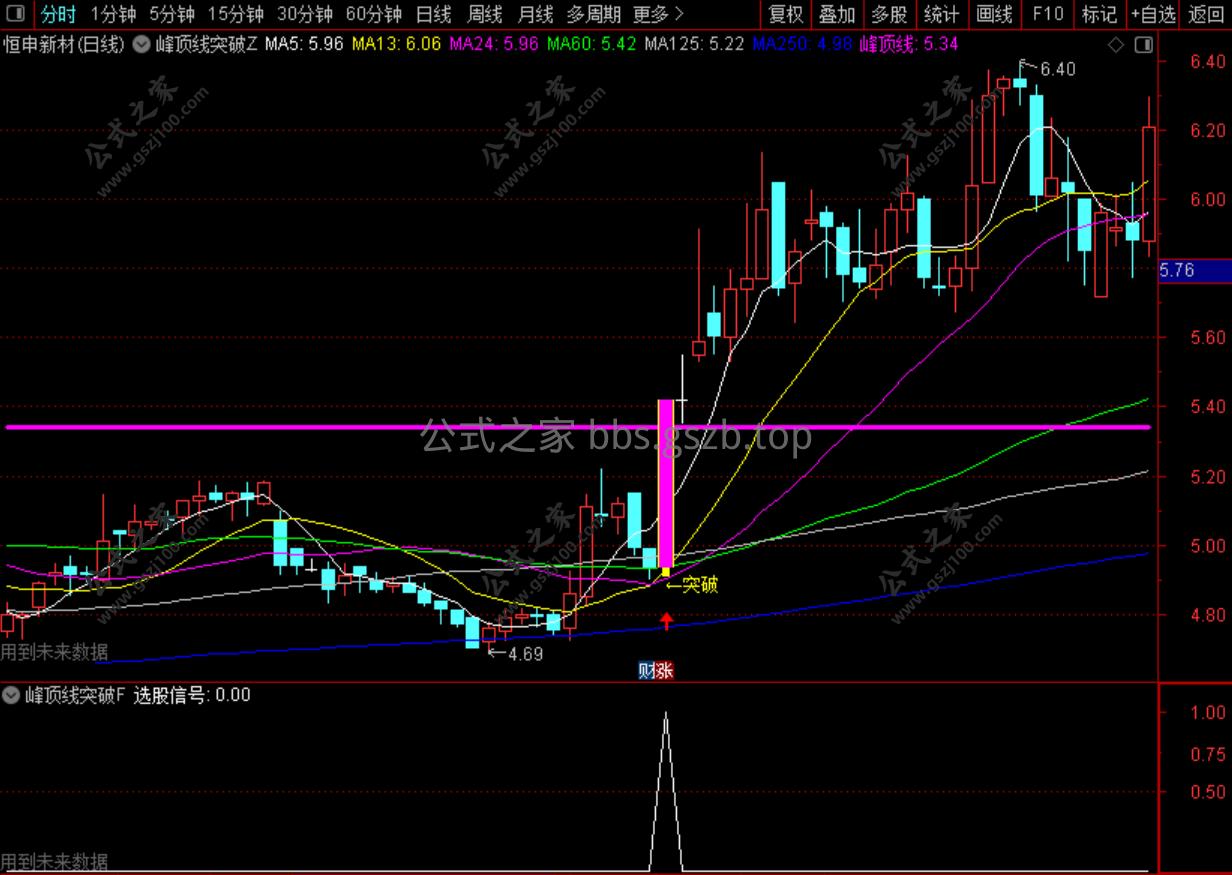Click the 用到未来数据 notice in the main chart
The height and width of the screenshot is (875, 1232).
54,653
